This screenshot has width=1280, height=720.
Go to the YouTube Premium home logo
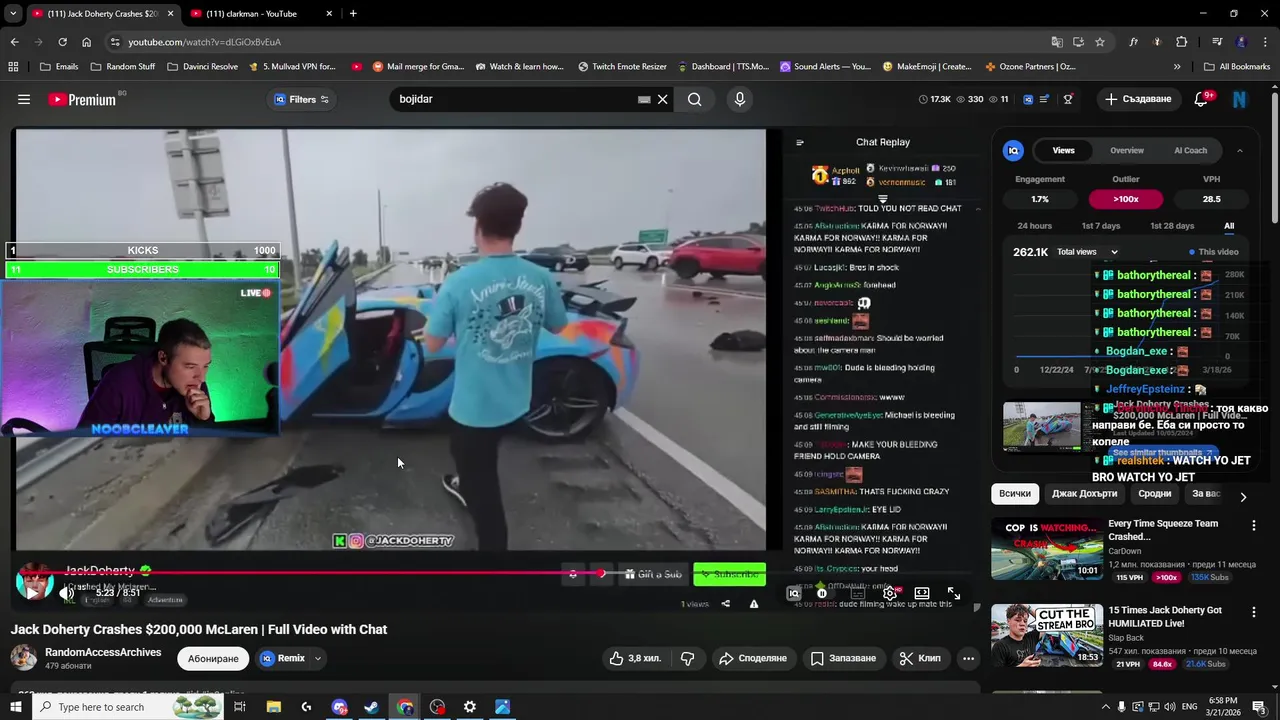point(82,99)
